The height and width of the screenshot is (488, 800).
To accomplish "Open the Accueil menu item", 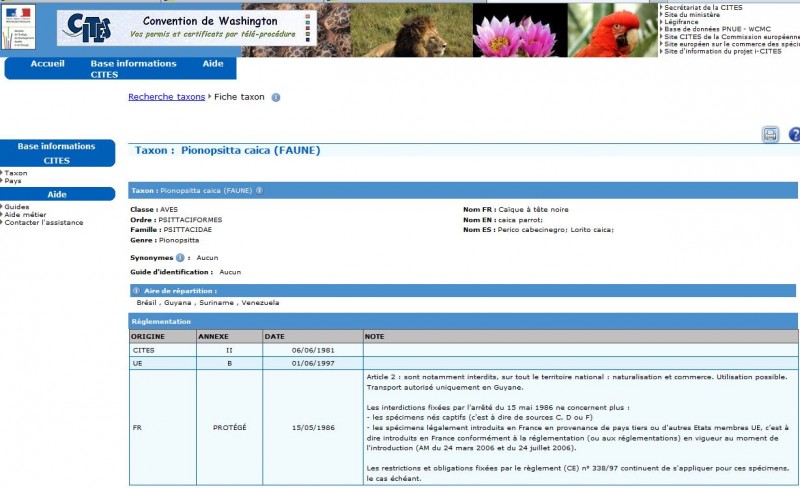I will coord(47,64).
